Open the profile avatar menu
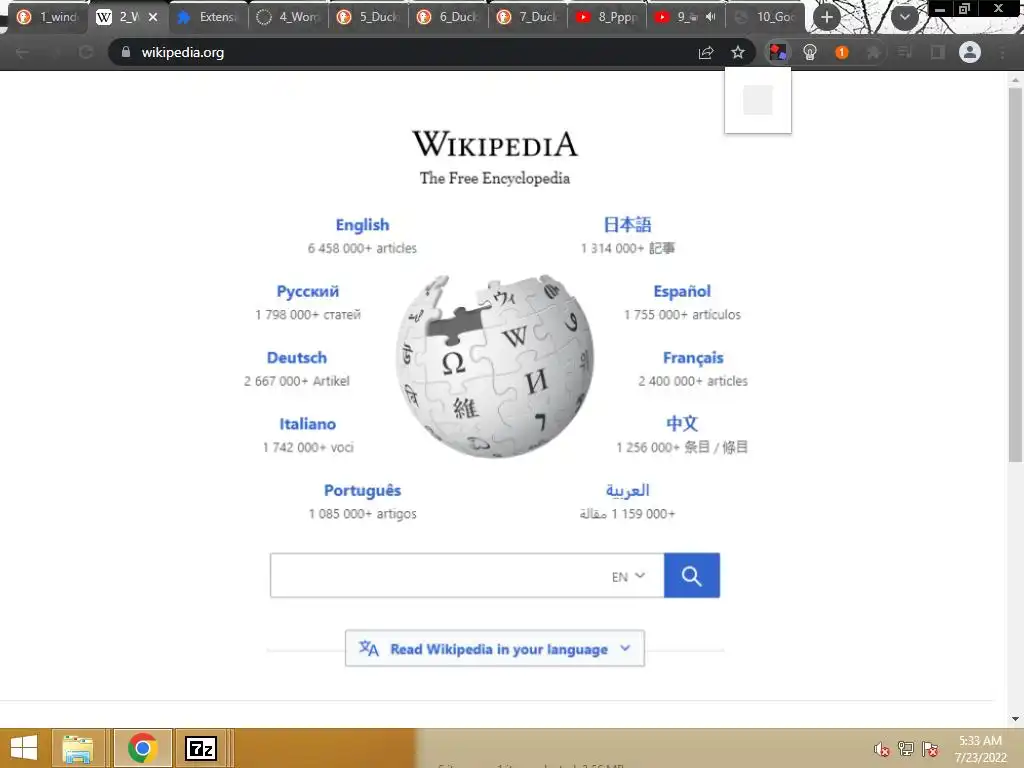The width and height of the screenshot is (1024, 768). click(970, 52)
